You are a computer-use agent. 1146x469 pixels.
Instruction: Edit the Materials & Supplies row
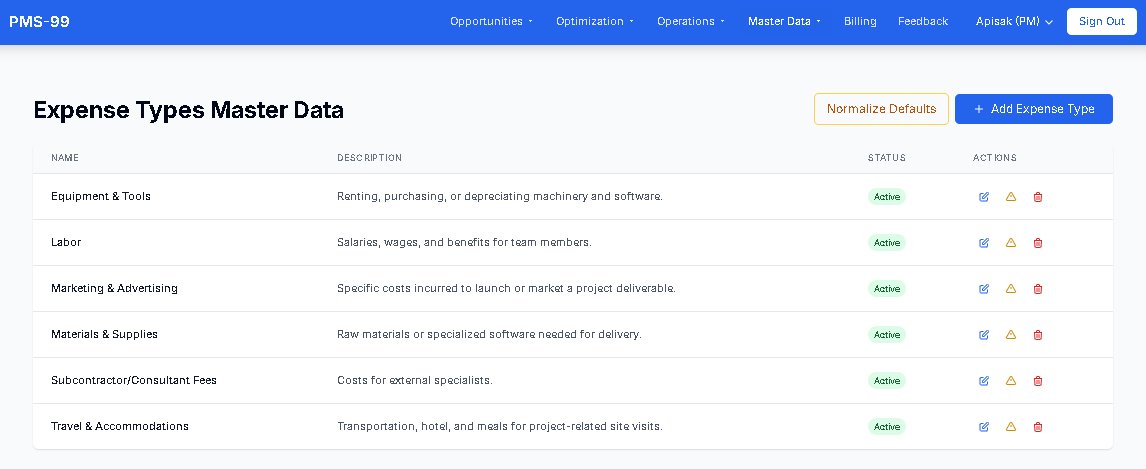click(984, 335)
